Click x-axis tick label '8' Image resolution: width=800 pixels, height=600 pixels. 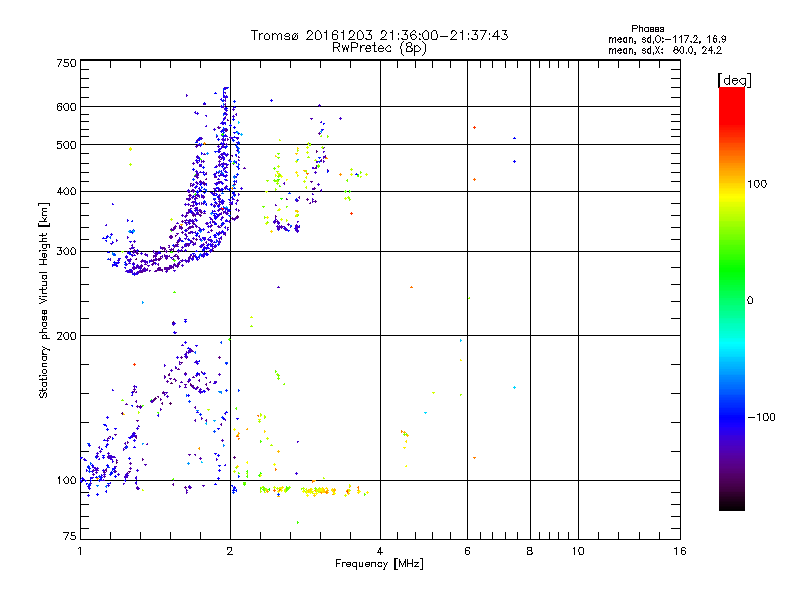(530, 551)
